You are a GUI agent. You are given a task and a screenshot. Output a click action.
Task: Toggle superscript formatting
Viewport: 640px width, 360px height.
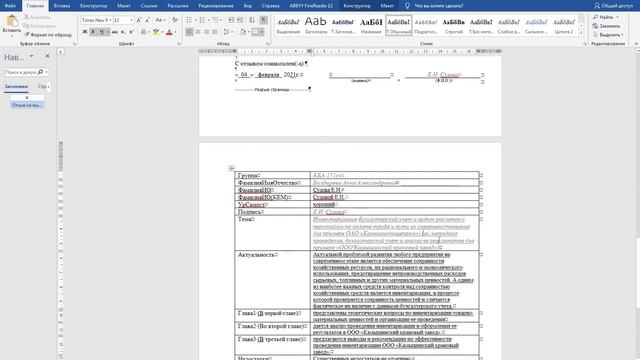[131, 32]
